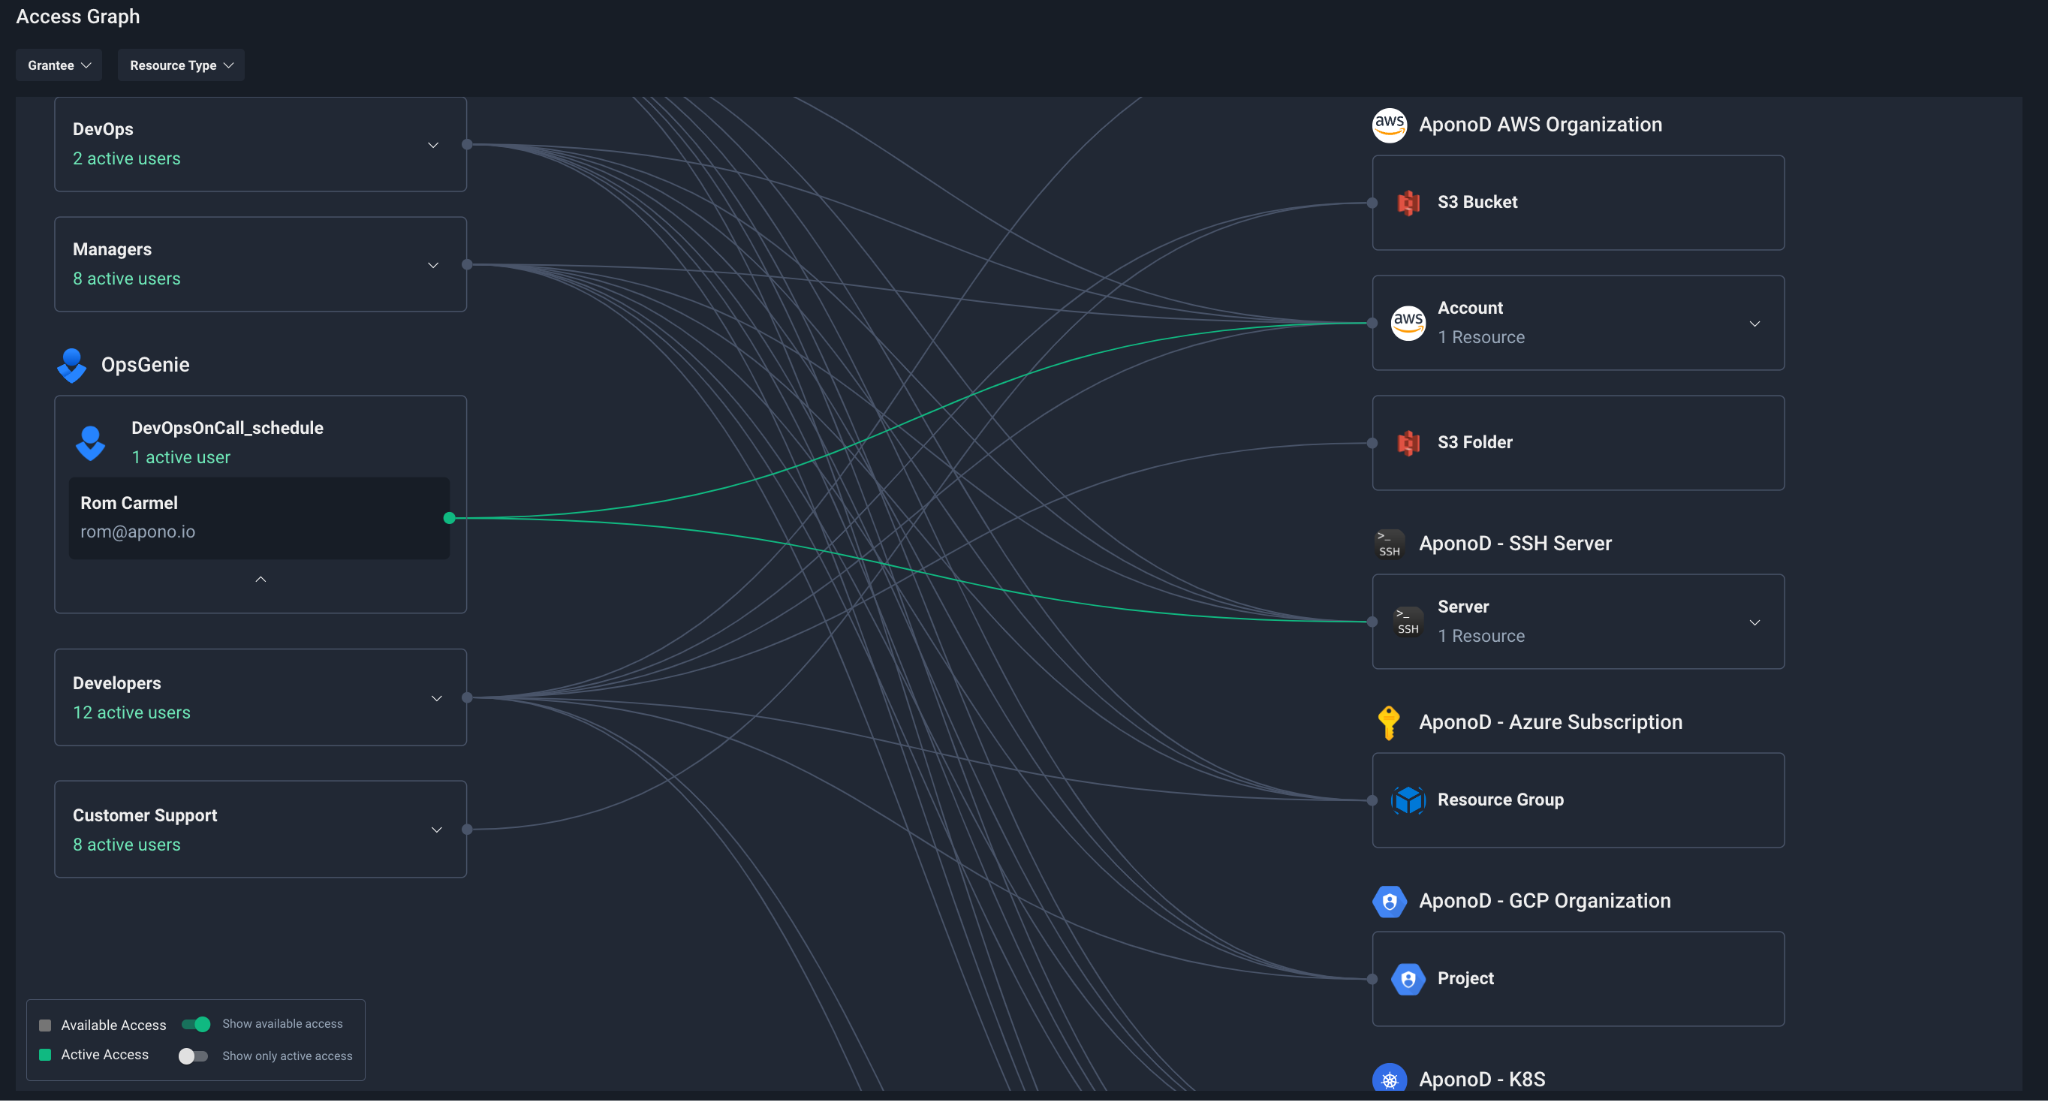
Task: Click the connection node on the DevOps card
Action: [x=467, y=145]
